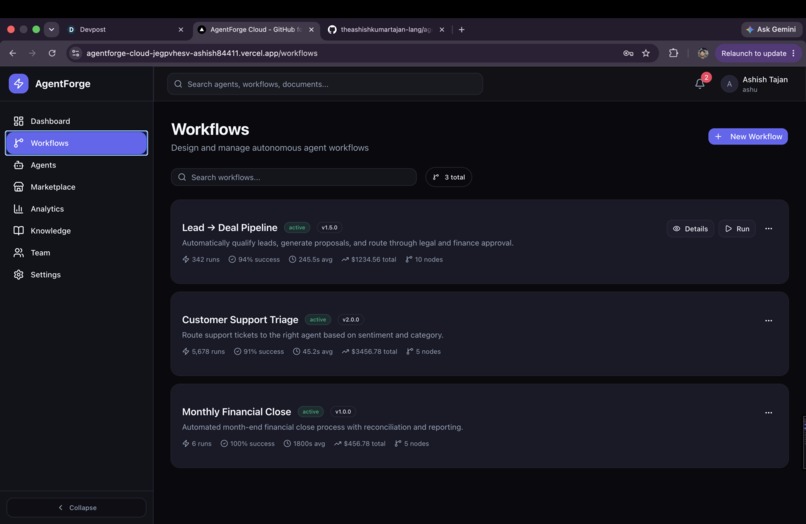The height and width of the screenshot is (524, 806).
Task: Open Knowledge in the sidebar
Action: 76,230
